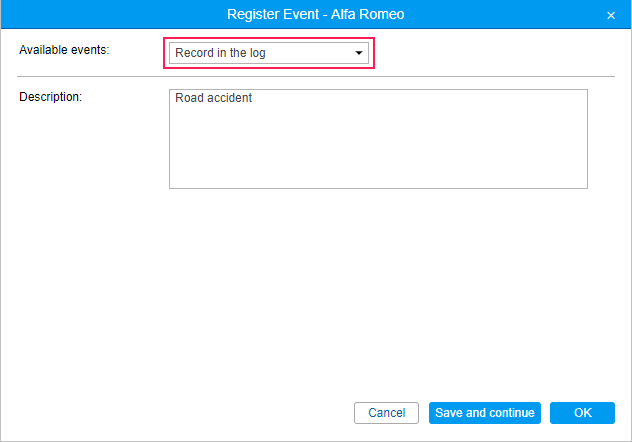Click the blue title bar left of title
Viewport: 632px width, 442px height.
[x=100, y=15]
